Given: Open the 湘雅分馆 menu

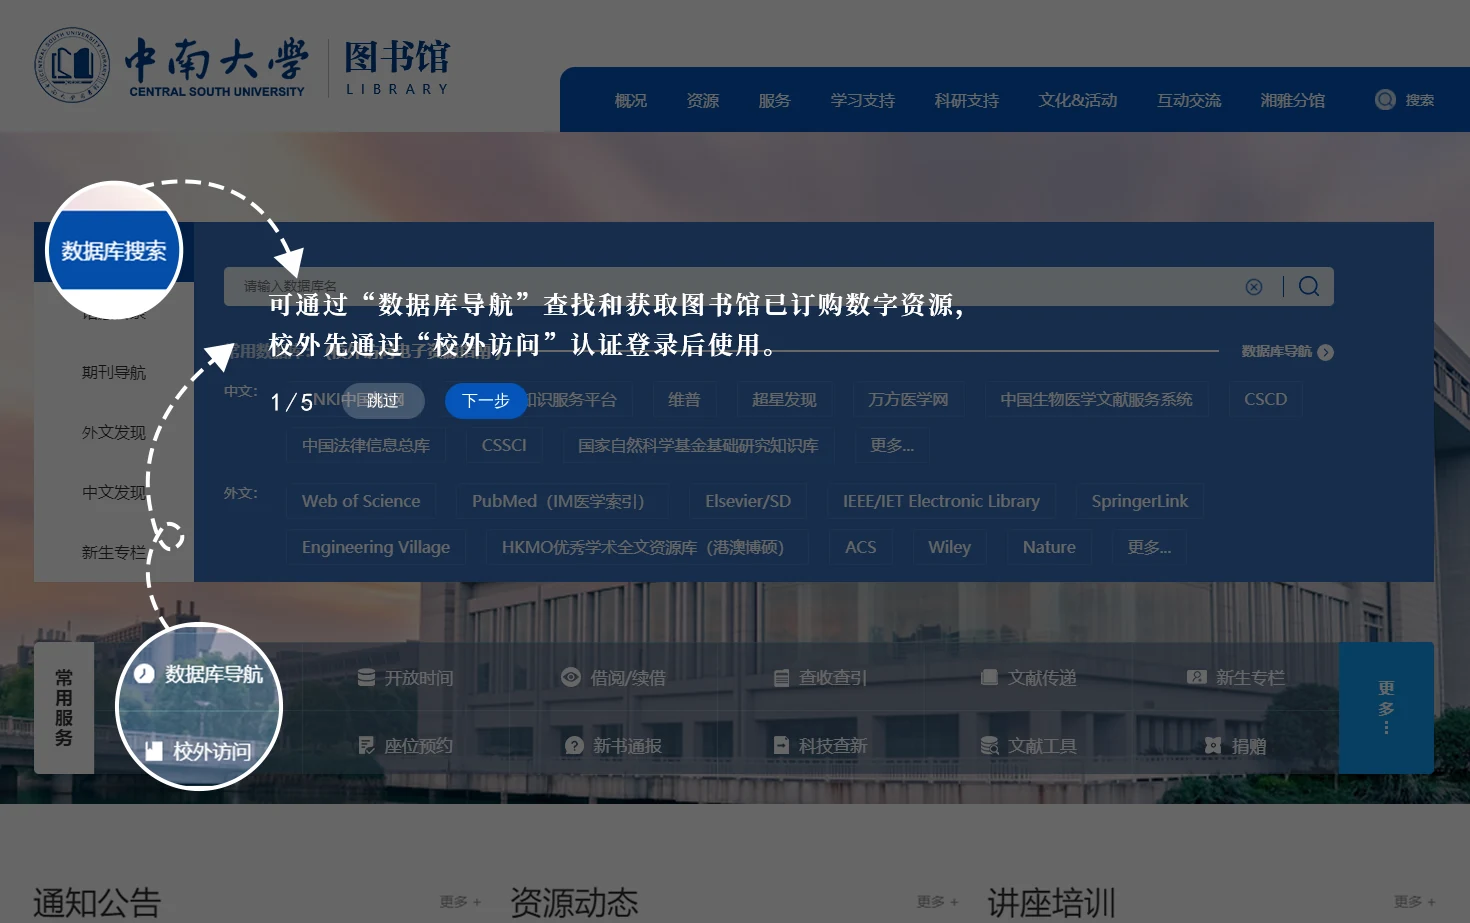Looking at the screenshot, I should pos(1293,100).
